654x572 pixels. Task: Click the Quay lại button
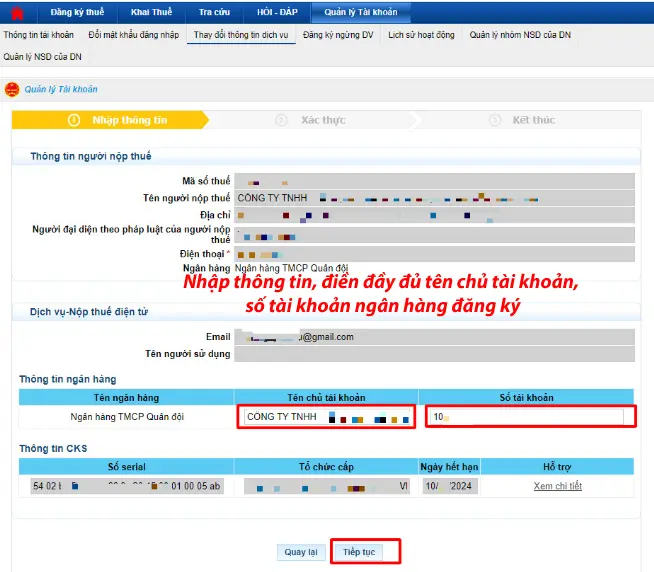click(x=301, y=552)
